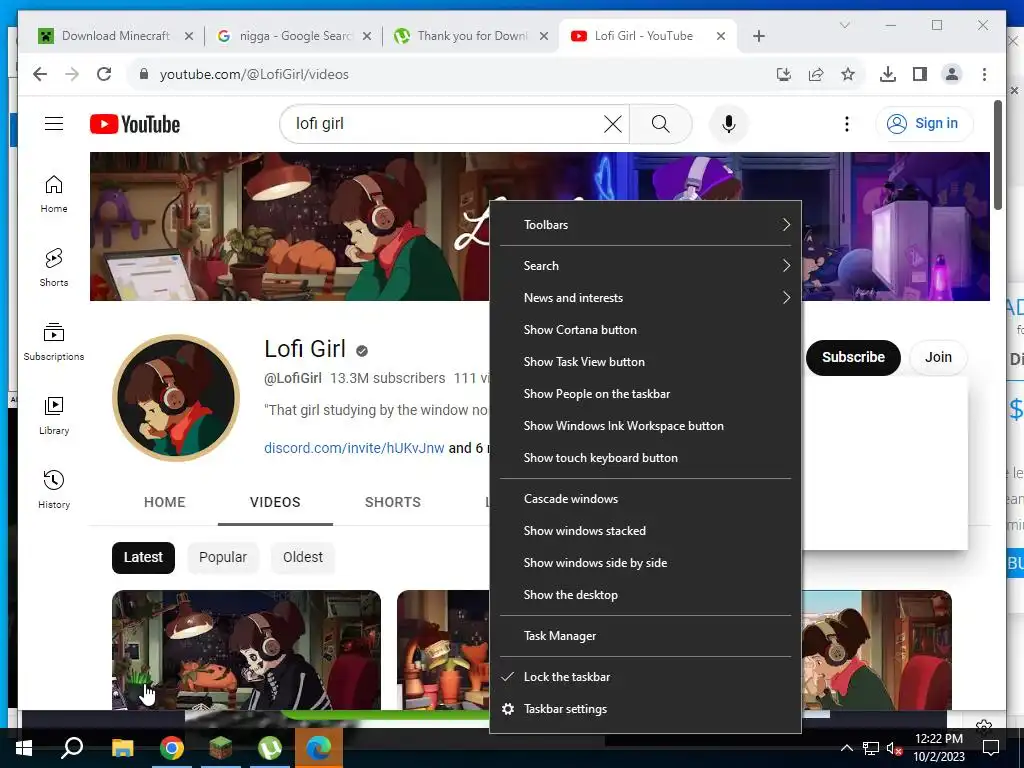Open Chrome three-dot menu
1024x768 pixels.
[x=984, y=74]
